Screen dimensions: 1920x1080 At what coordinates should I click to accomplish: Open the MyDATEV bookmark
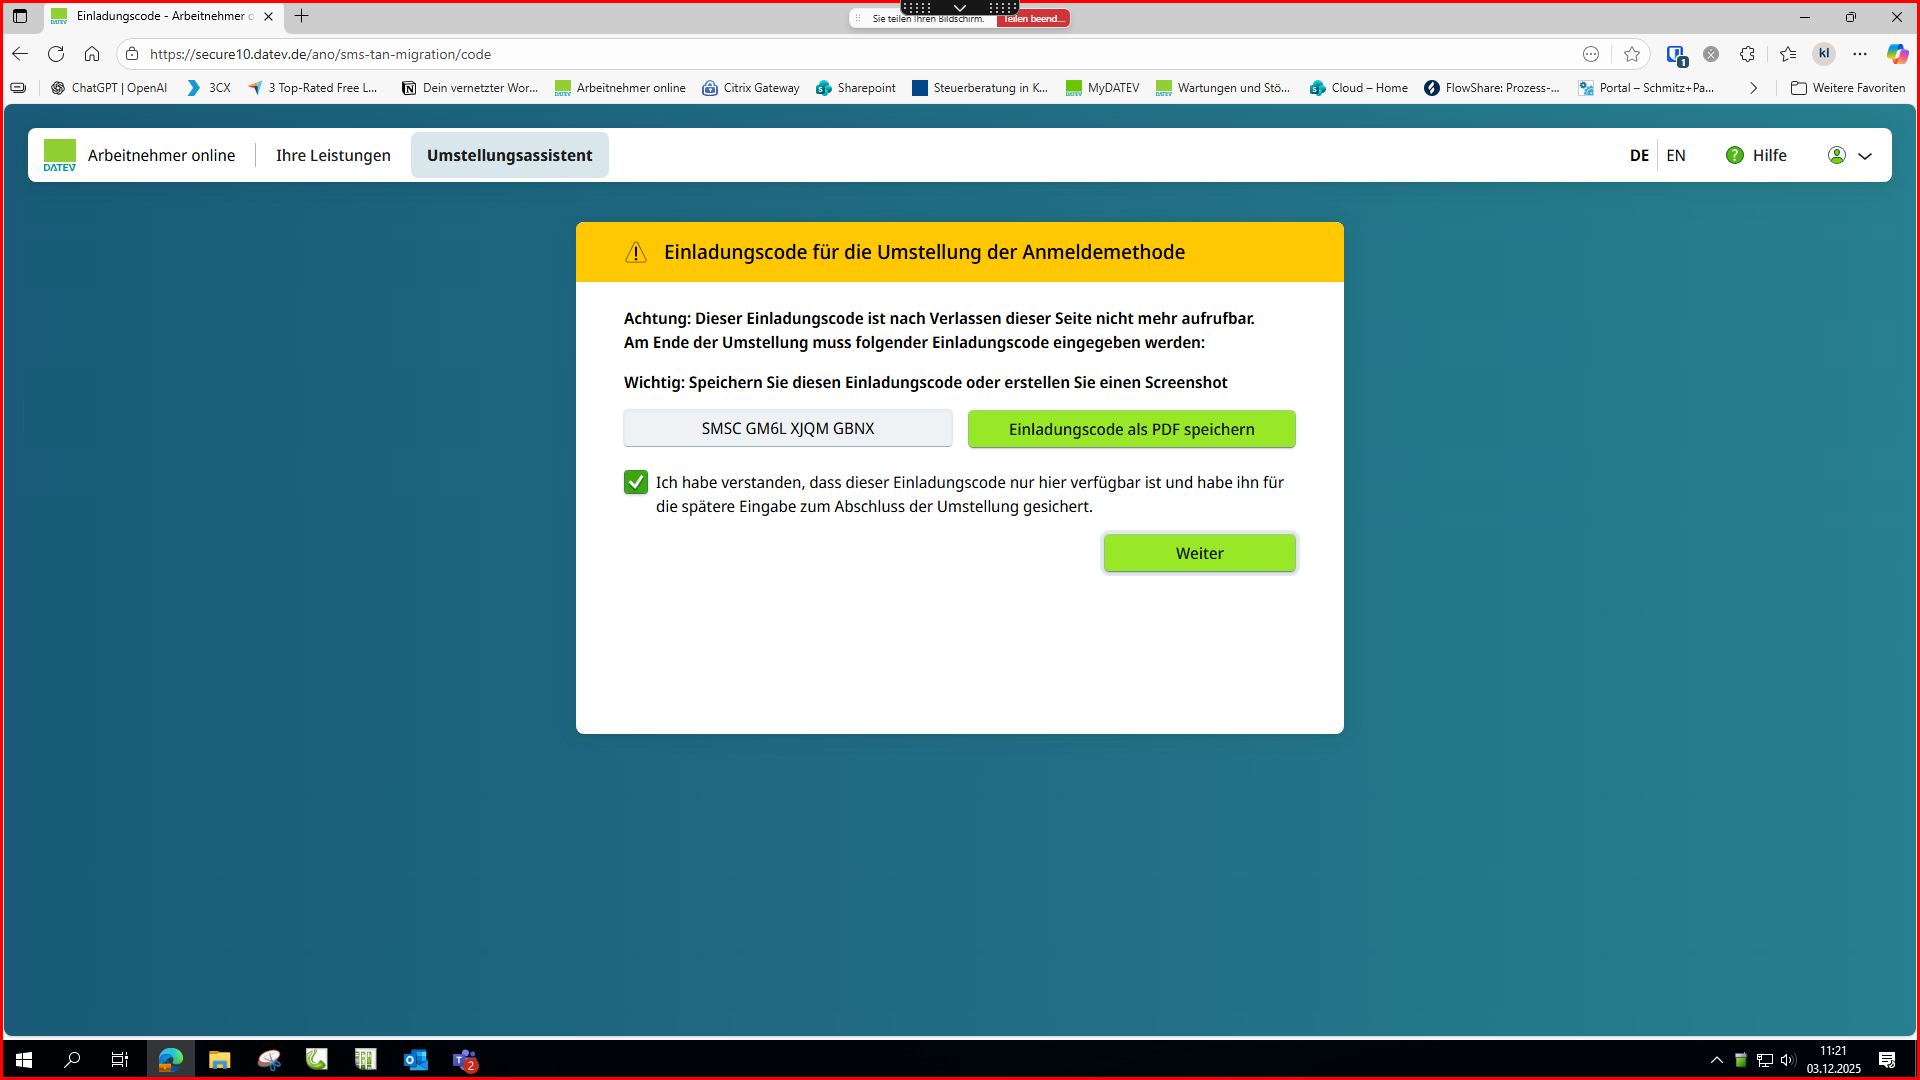coord(1102,88)
